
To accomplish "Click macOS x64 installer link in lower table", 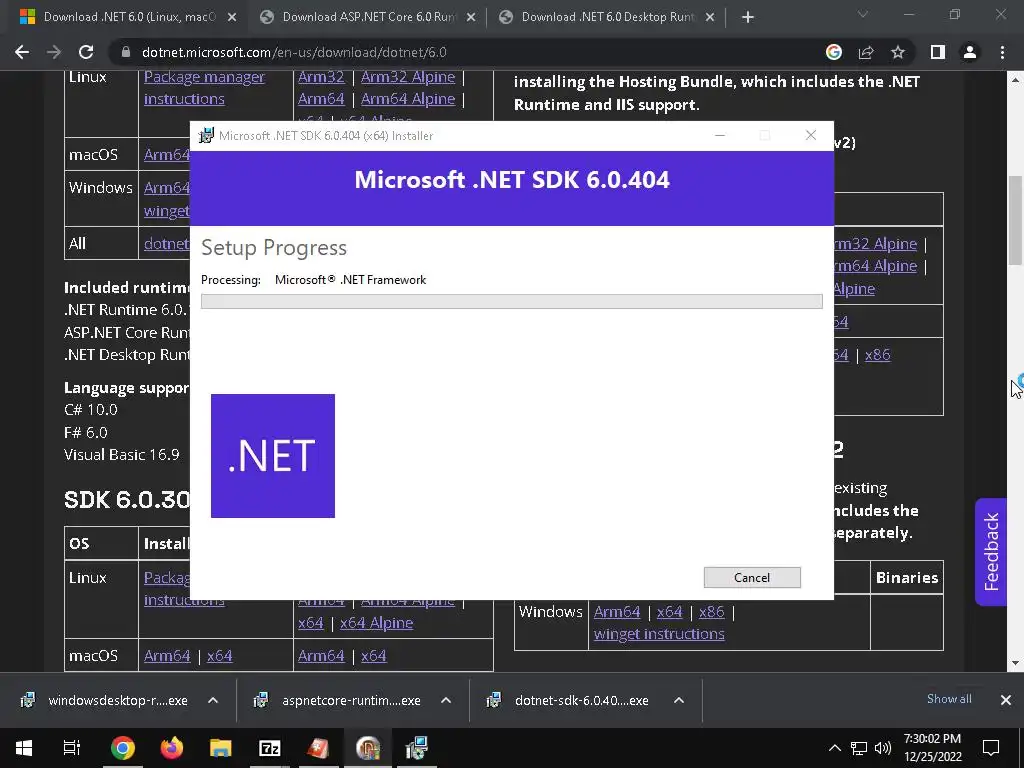I will tap(219, 656).
